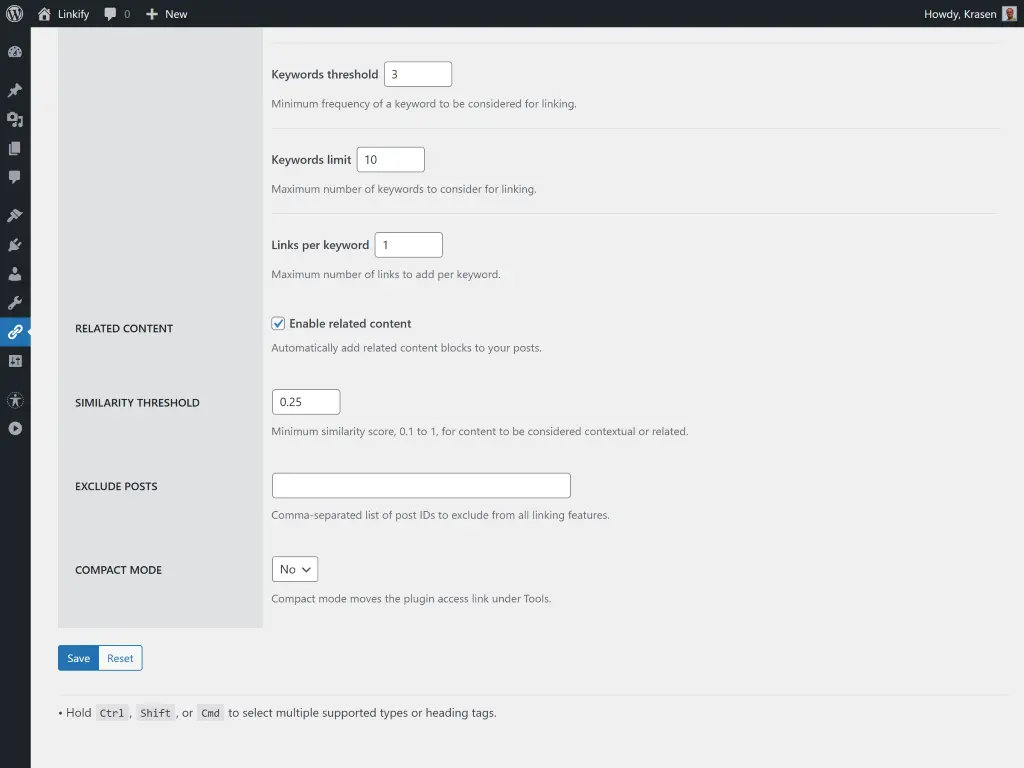Image resolution: width=1024 pixels, height=768 pixels.
Task: Open the Howdy, Krasen account menu
Action: click(963, 14)
